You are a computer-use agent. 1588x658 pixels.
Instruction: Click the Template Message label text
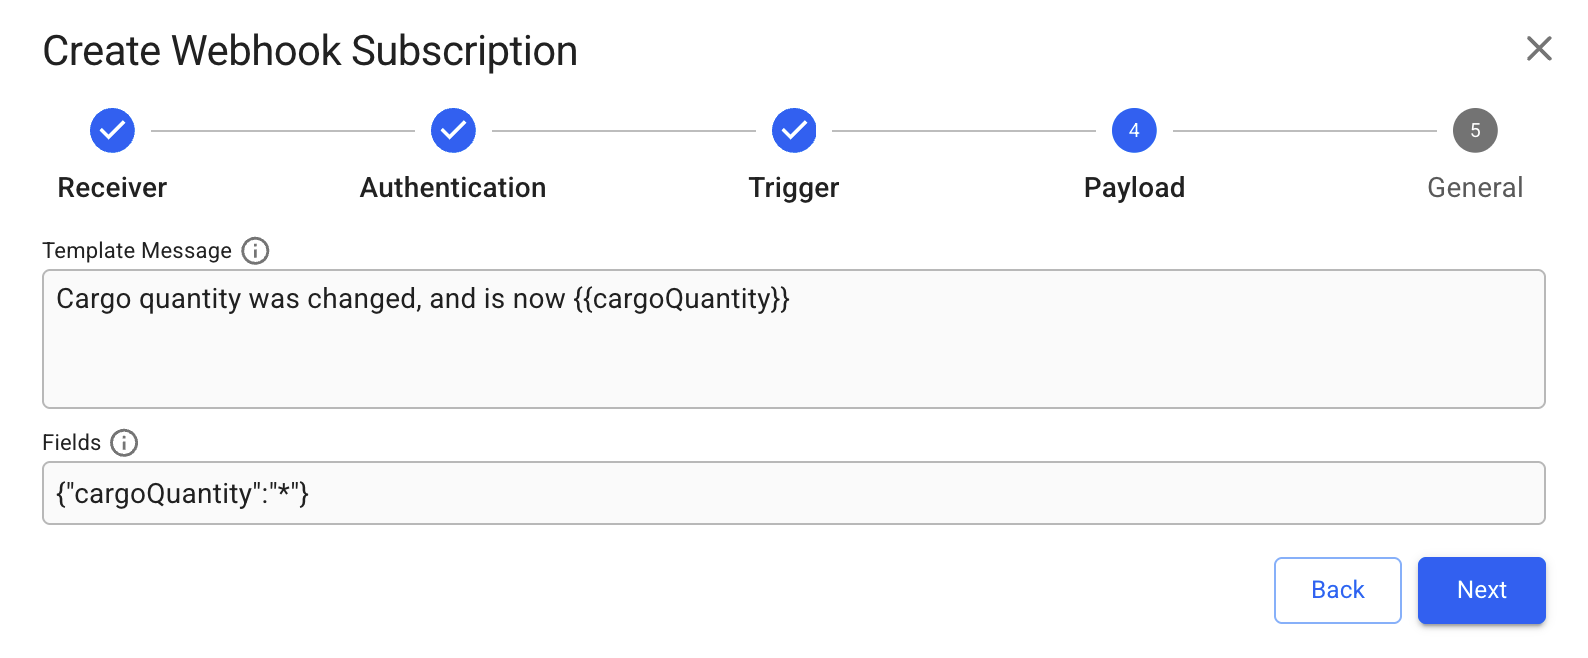click(x=137, y=251)
